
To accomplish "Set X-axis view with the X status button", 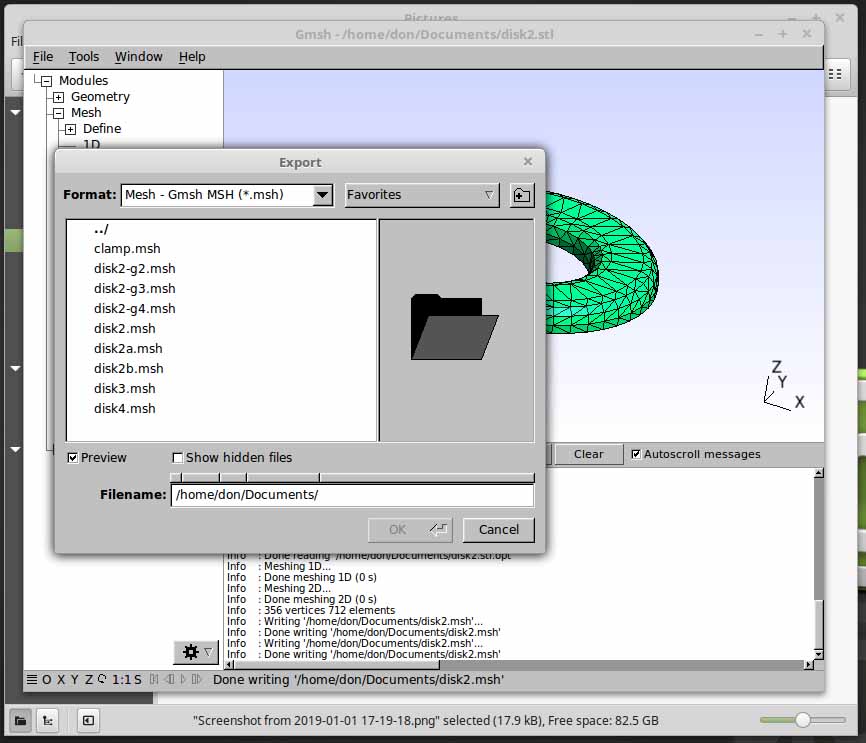I will pos(61,679).
